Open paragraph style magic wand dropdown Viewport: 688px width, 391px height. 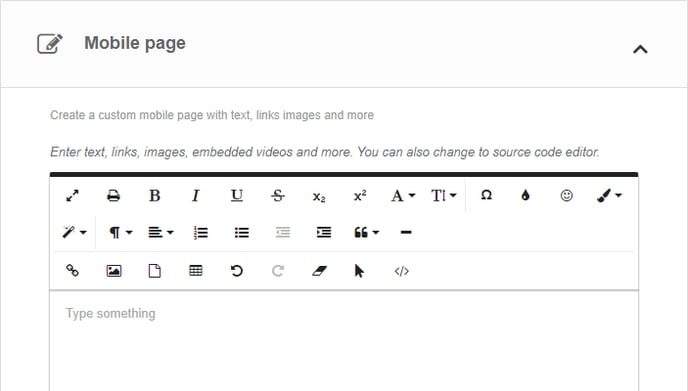pos(74,232)
